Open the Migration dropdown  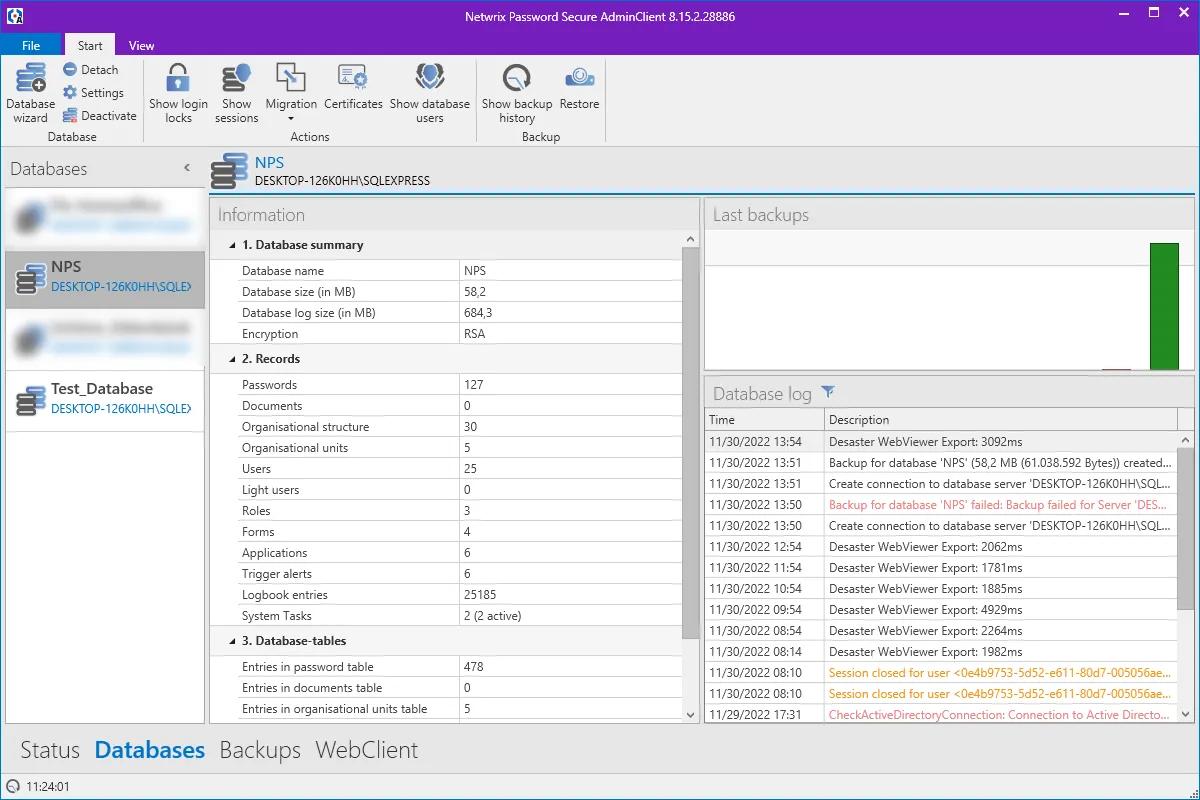(291, 92)
